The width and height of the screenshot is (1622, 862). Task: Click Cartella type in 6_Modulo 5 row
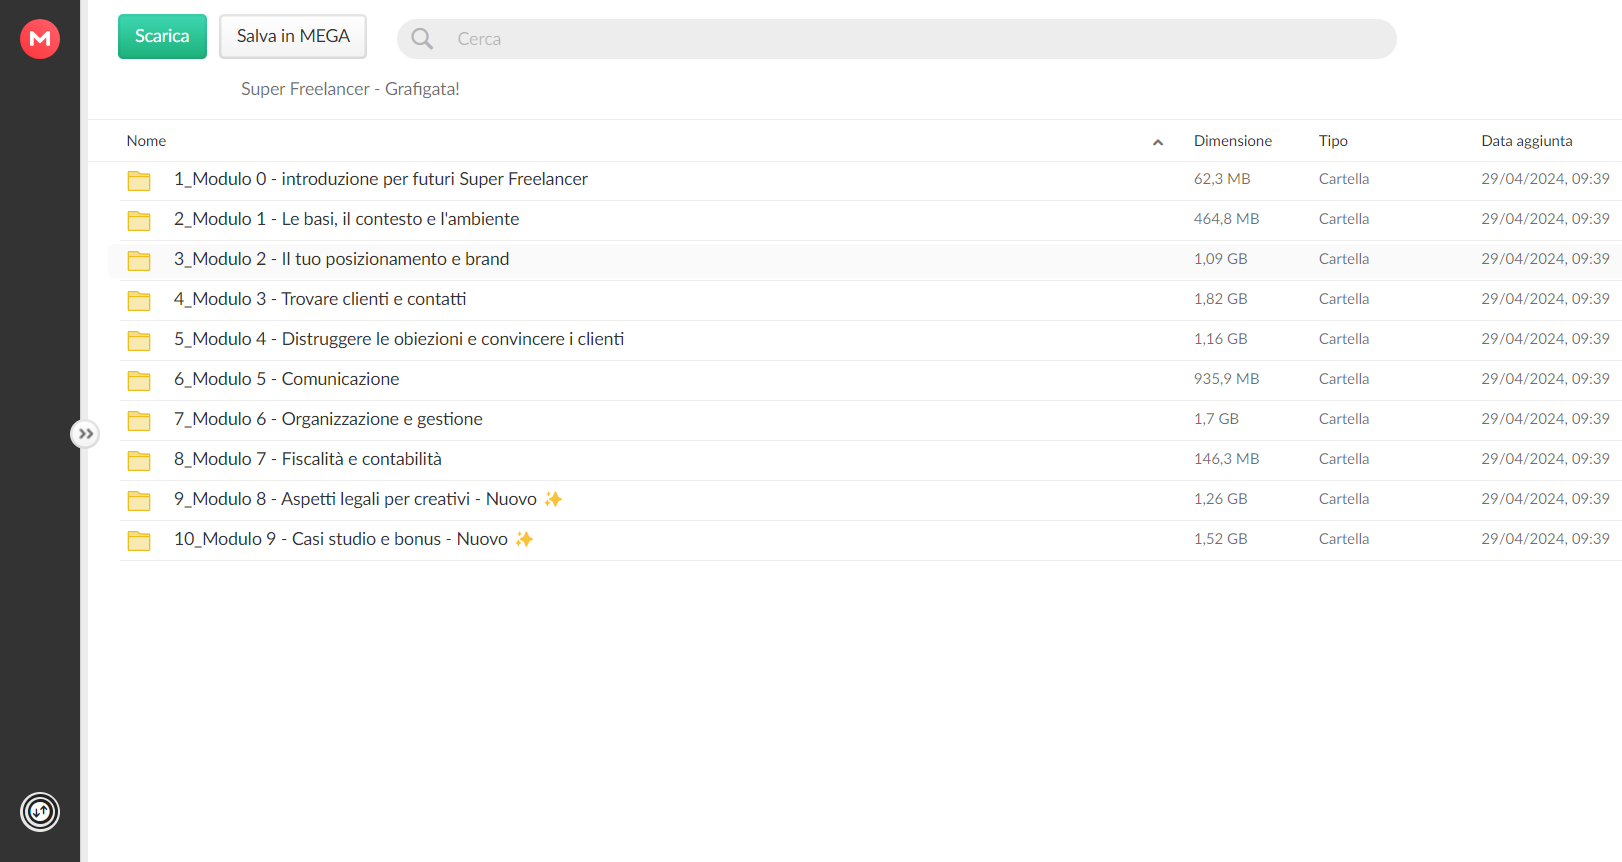[1344, 379]
